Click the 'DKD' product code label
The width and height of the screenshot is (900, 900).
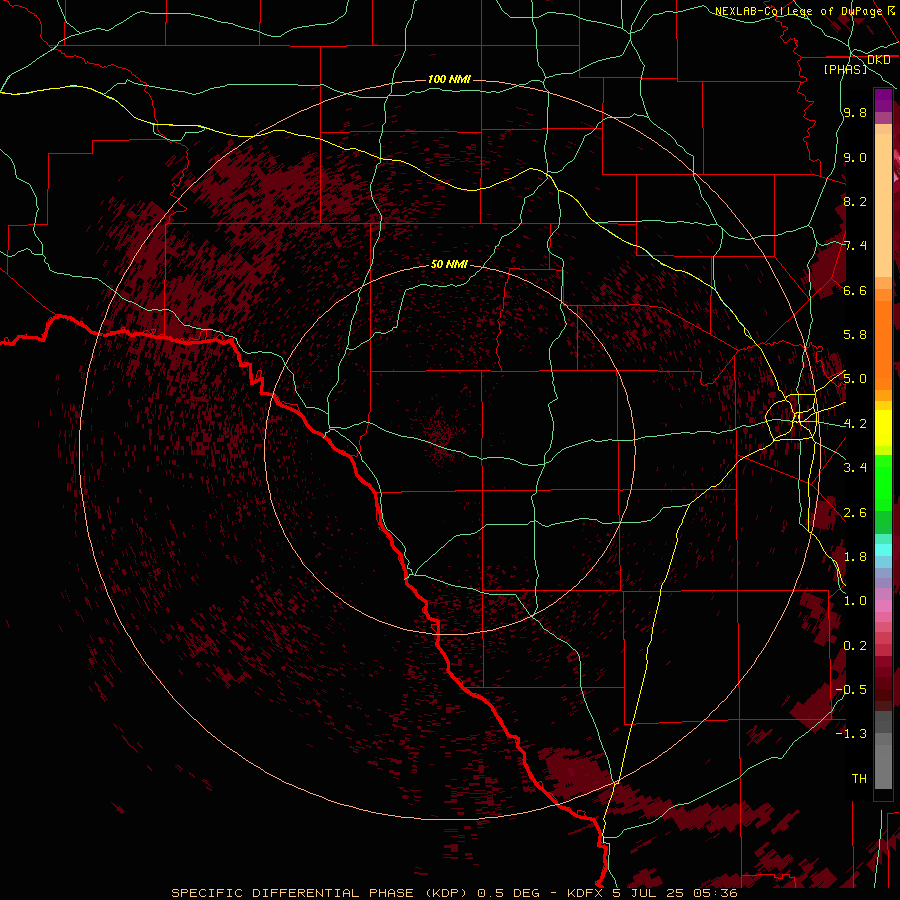click(878, 60)
